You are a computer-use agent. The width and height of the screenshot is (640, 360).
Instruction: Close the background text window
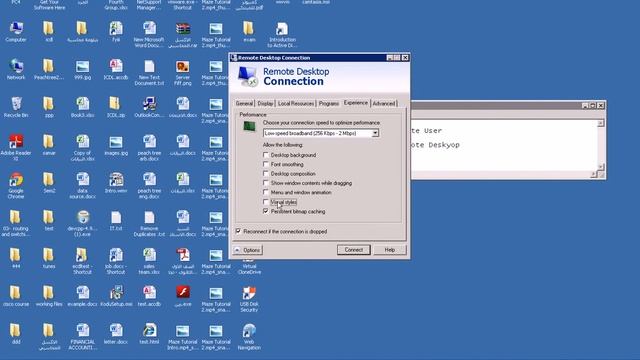[x=601, y=106]
